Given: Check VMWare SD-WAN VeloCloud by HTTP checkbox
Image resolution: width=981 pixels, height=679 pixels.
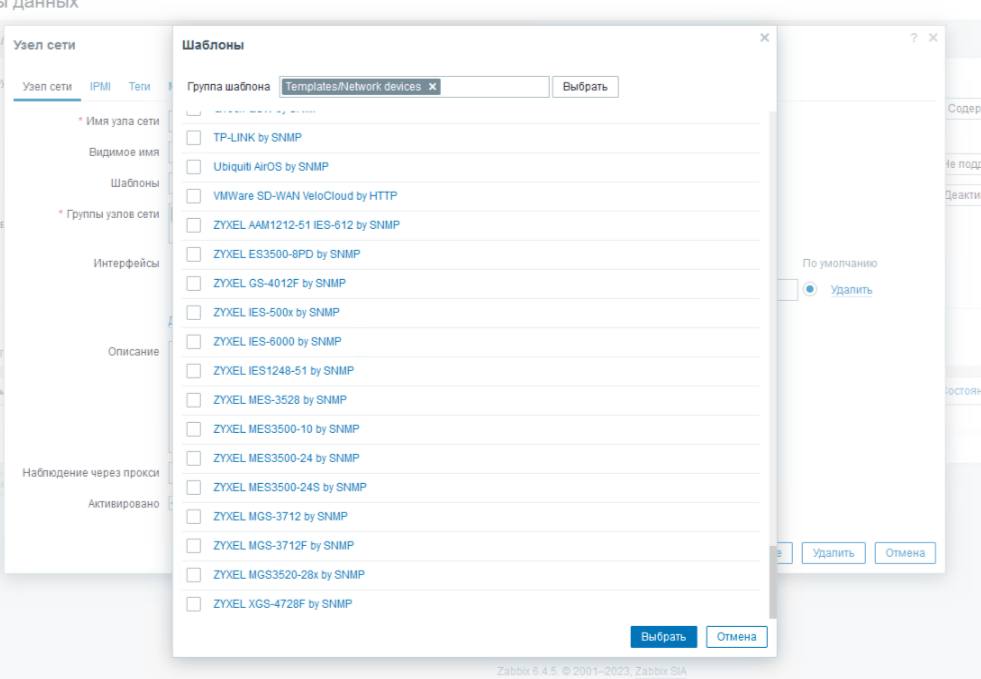Looking at the screenshot, I should (x=194, y=196).
